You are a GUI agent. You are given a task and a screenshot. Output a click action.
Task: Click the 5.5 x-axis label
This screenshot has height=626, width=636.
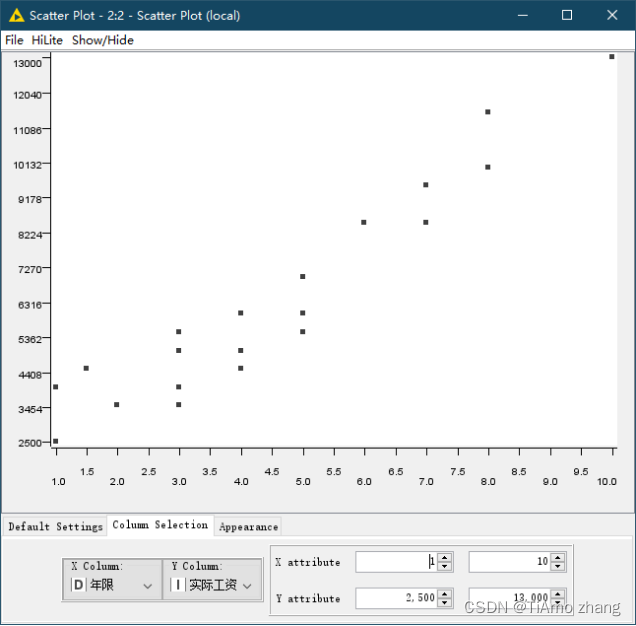coord(334,471)
